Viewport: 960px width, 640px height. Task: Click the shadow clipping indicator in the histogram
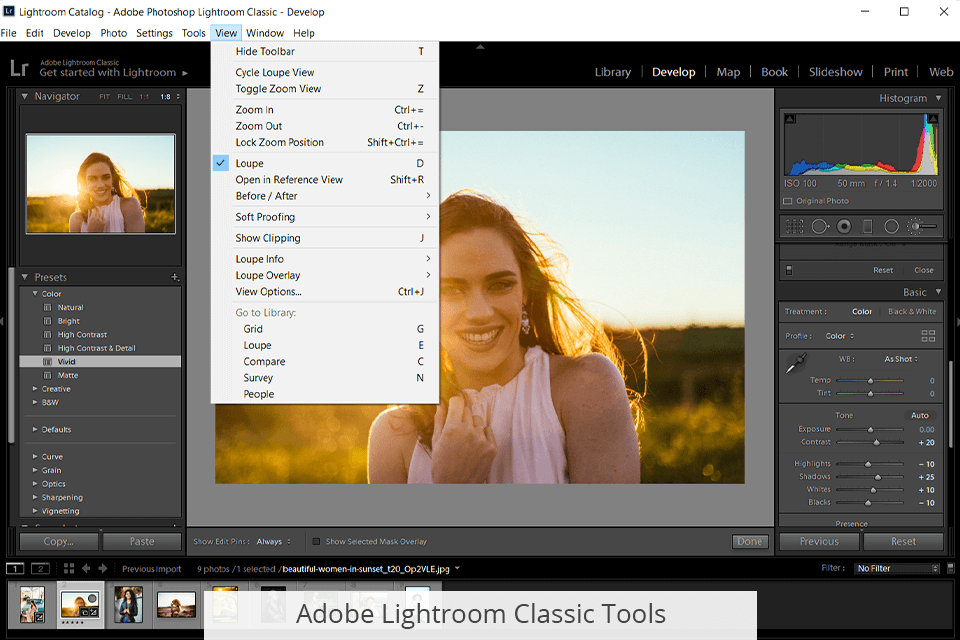point(790,119)
